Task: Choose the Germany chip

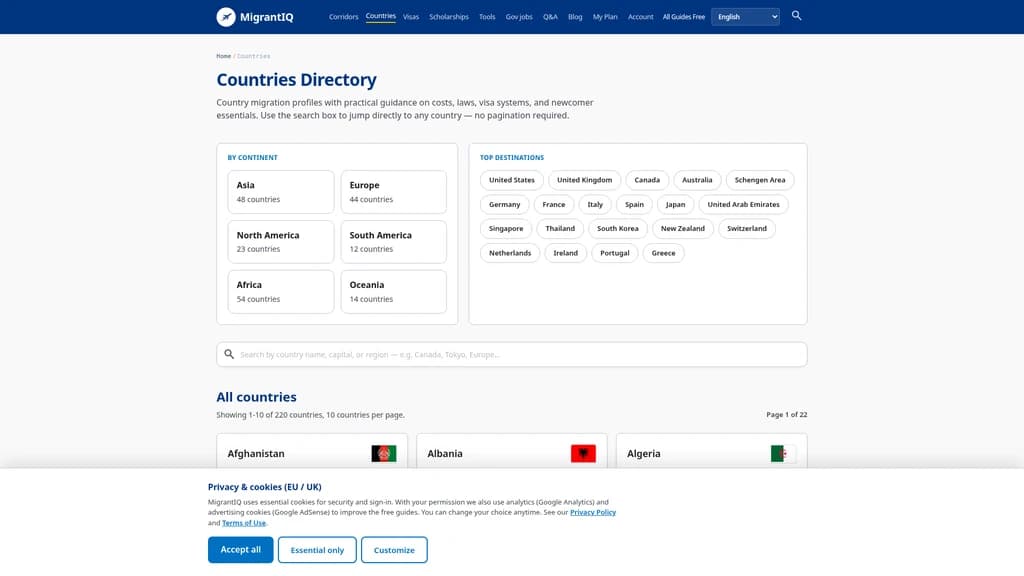Action: (505, 204)
